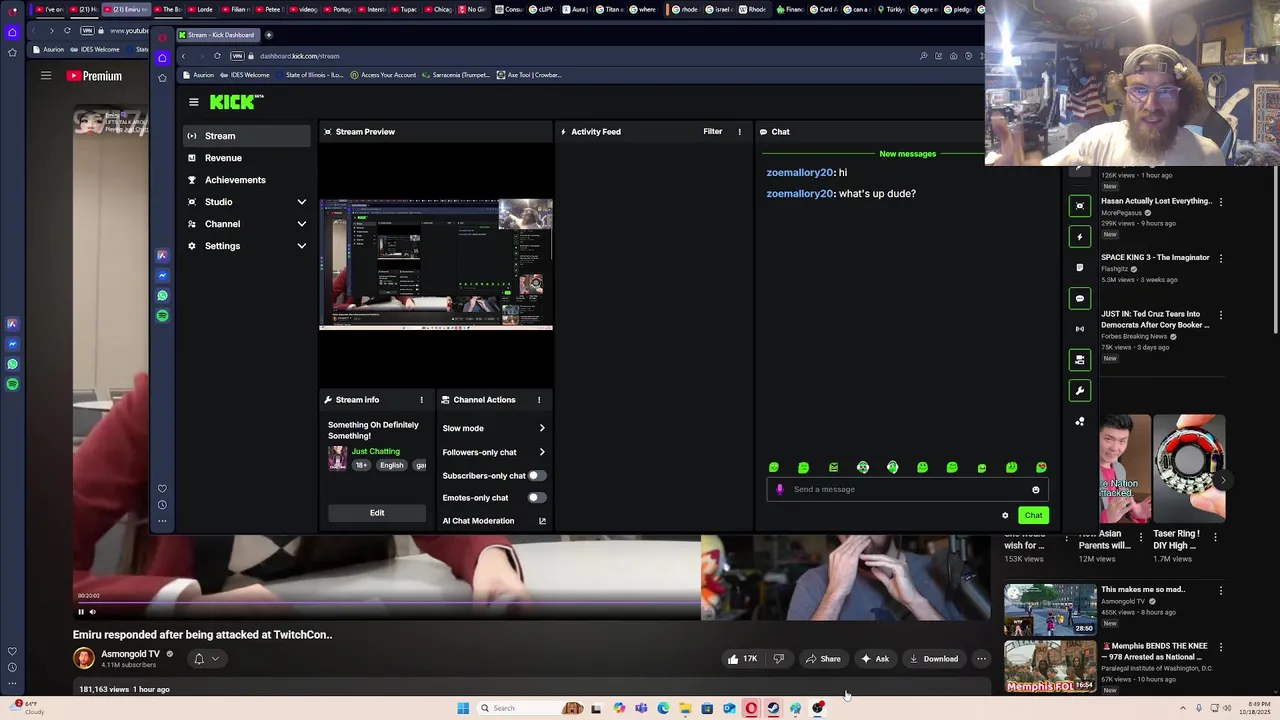Open options for 'SPACE KING 3' video
Screen dimensions: 1280x720
[1221, 259]
